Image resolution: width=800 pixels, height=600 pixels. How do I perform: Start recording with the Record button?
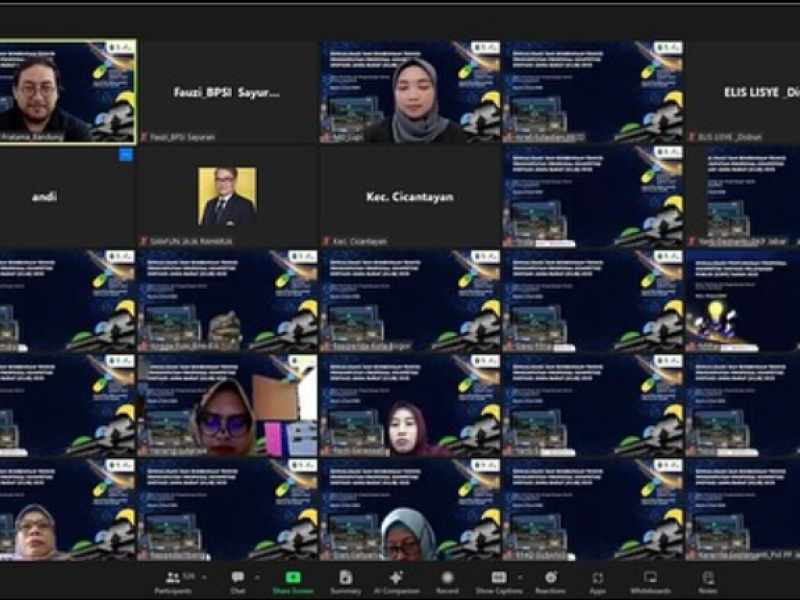coord(447,578)
